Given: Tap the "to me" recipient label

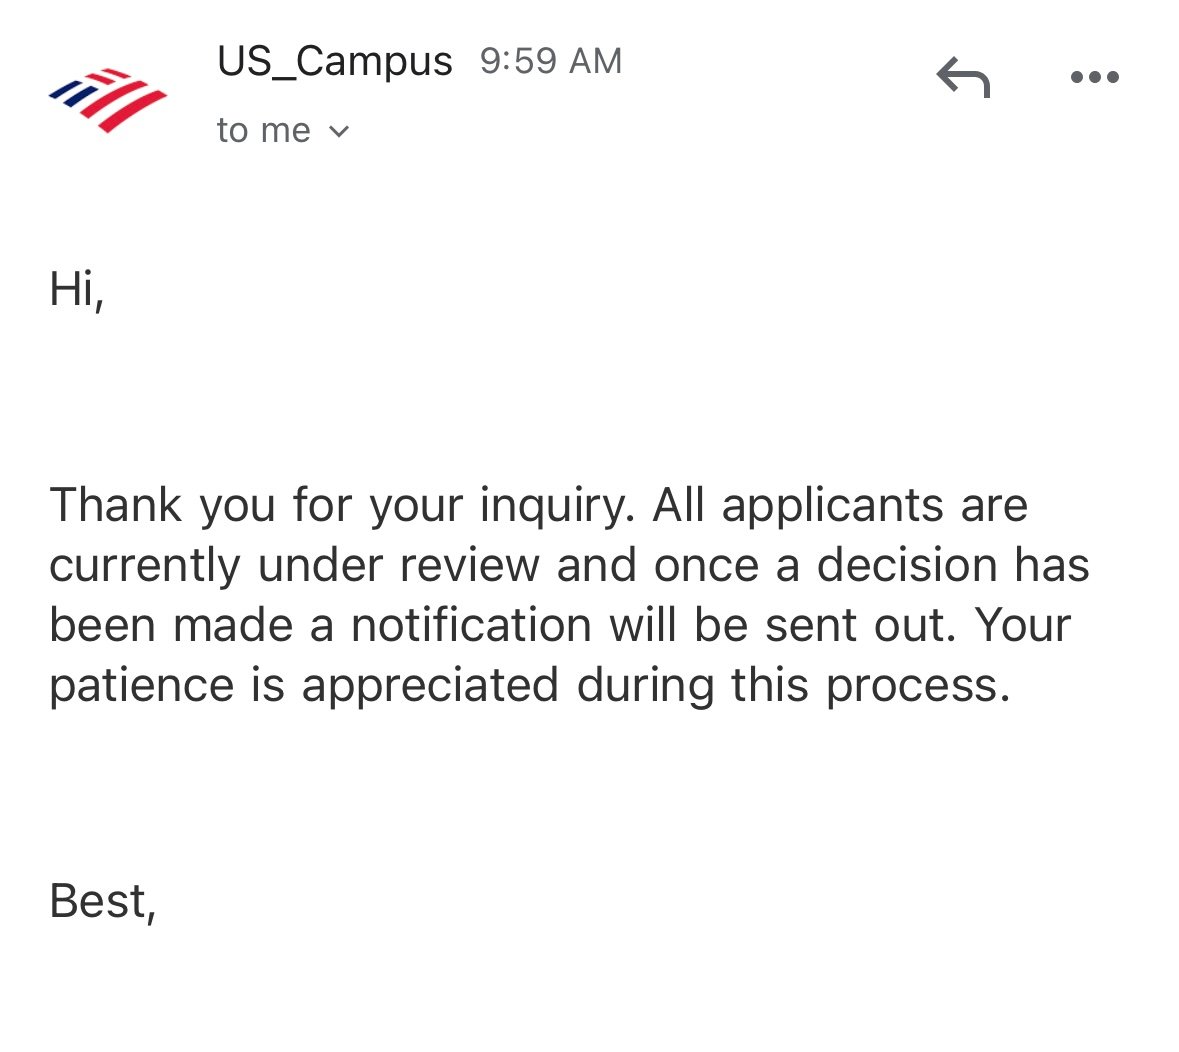Looking at the screenshot, I should [x=263, y=131].
